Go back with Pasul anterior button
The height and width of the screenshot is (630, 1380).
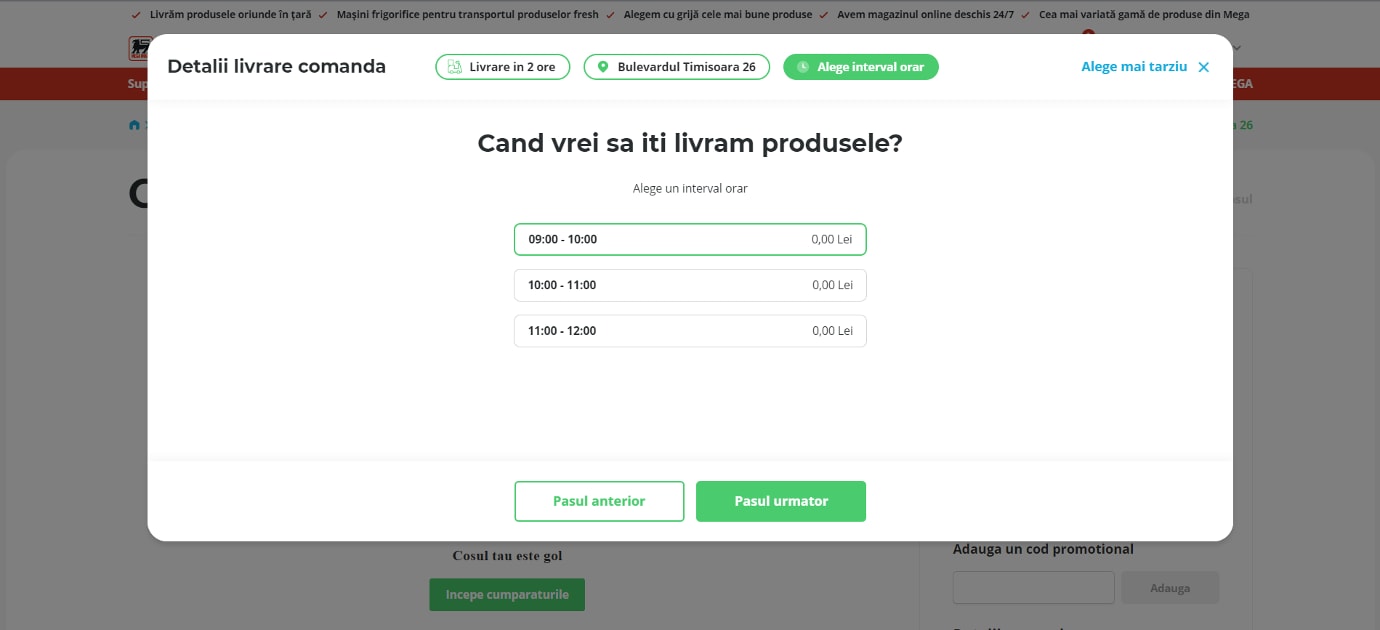pyautogui.click(x=599, y=501)
